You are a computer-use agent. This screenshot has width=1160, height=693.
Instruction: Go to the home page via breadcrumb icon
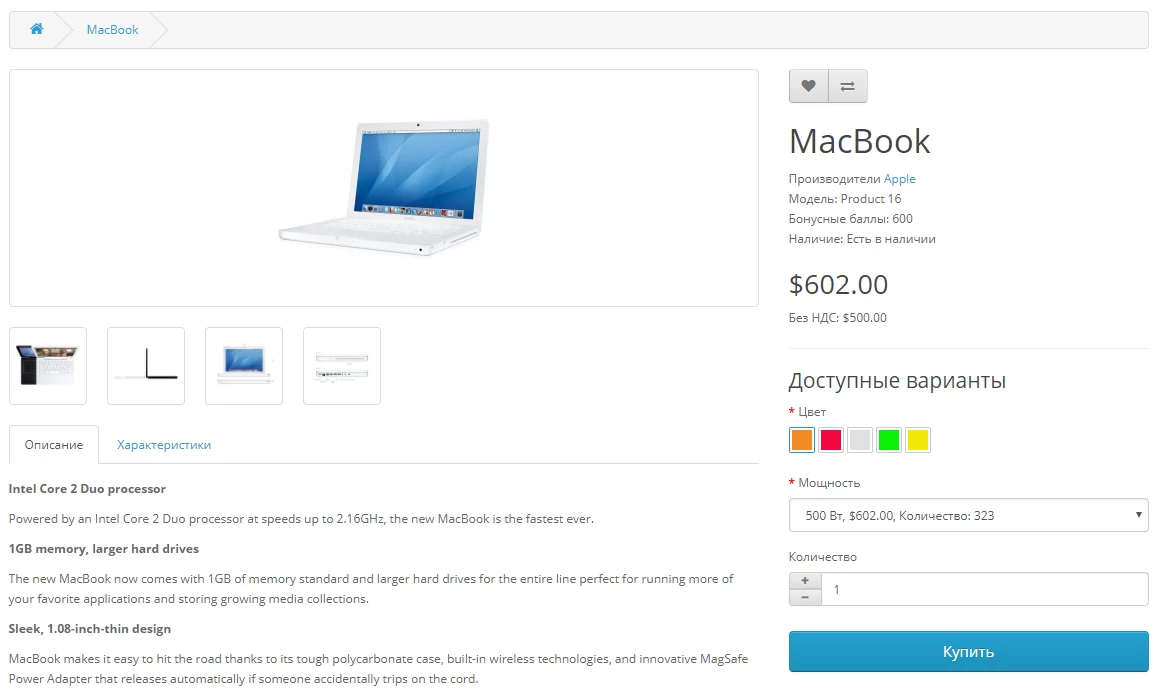click(36, 29)
